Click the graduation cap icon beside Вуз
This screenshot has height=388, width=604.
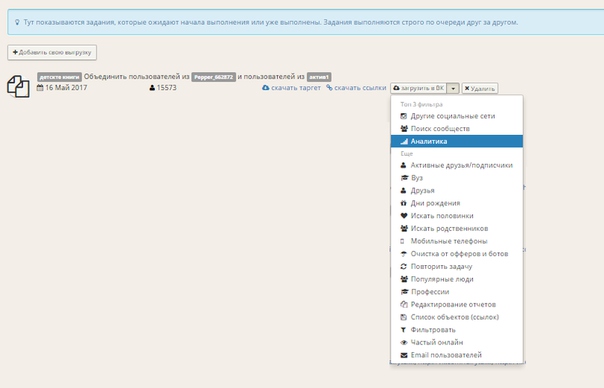(x=404, y=178)
